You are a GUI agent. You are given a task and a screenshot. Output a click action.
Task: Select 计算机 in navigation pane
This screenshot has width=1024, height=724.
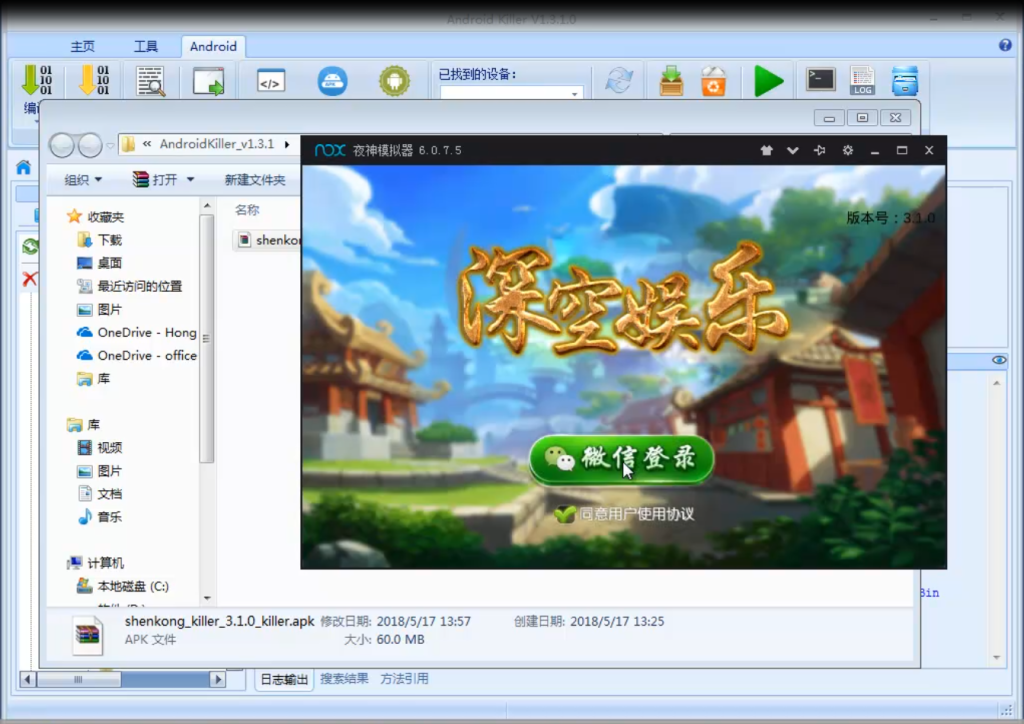pos(95,563)
